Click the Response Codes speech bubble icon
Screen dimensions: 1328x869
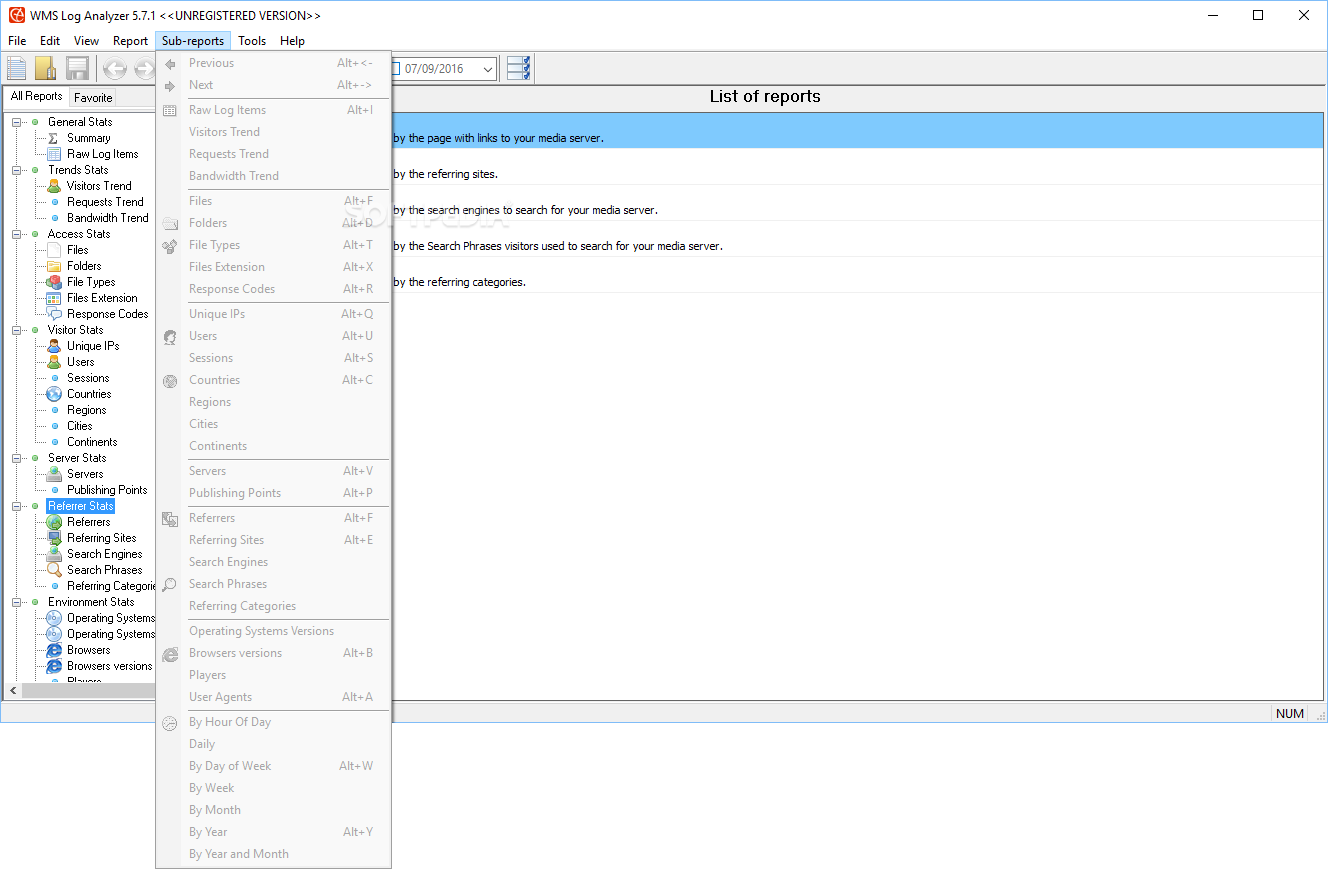(x=54, y=314)
